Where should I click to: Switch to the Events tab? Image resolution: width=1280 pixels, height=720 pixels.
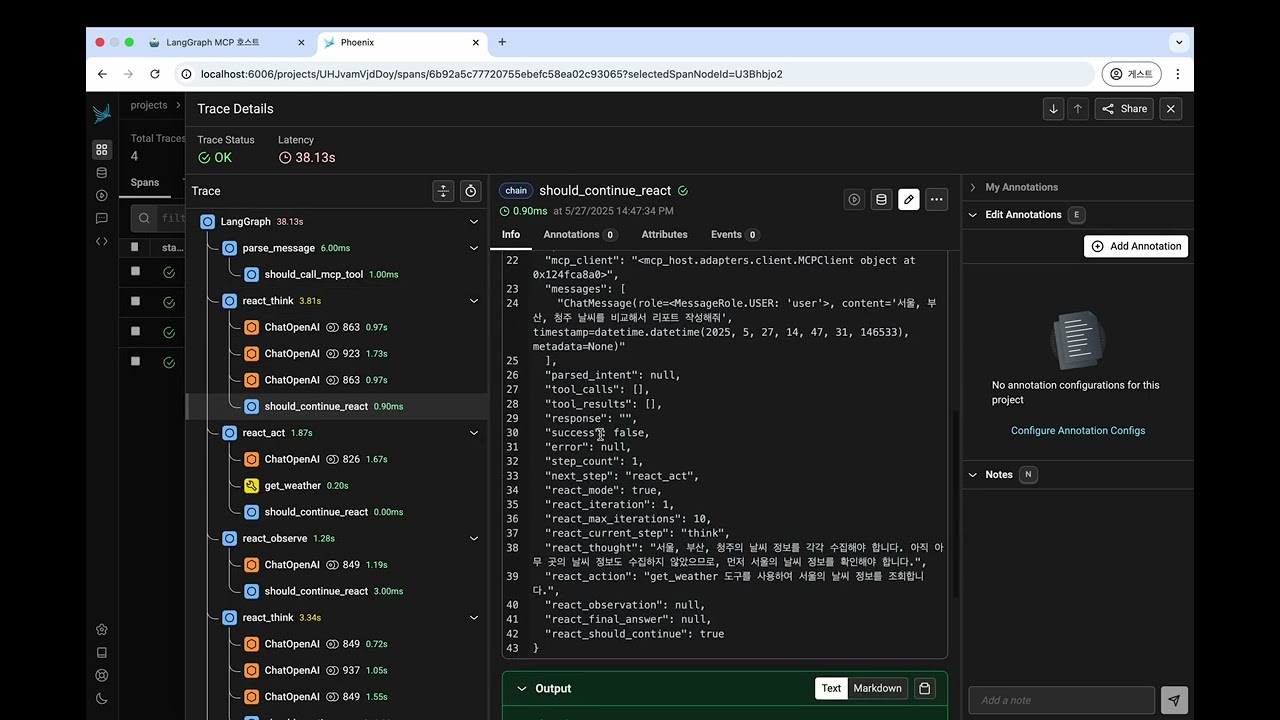(735, 235)
